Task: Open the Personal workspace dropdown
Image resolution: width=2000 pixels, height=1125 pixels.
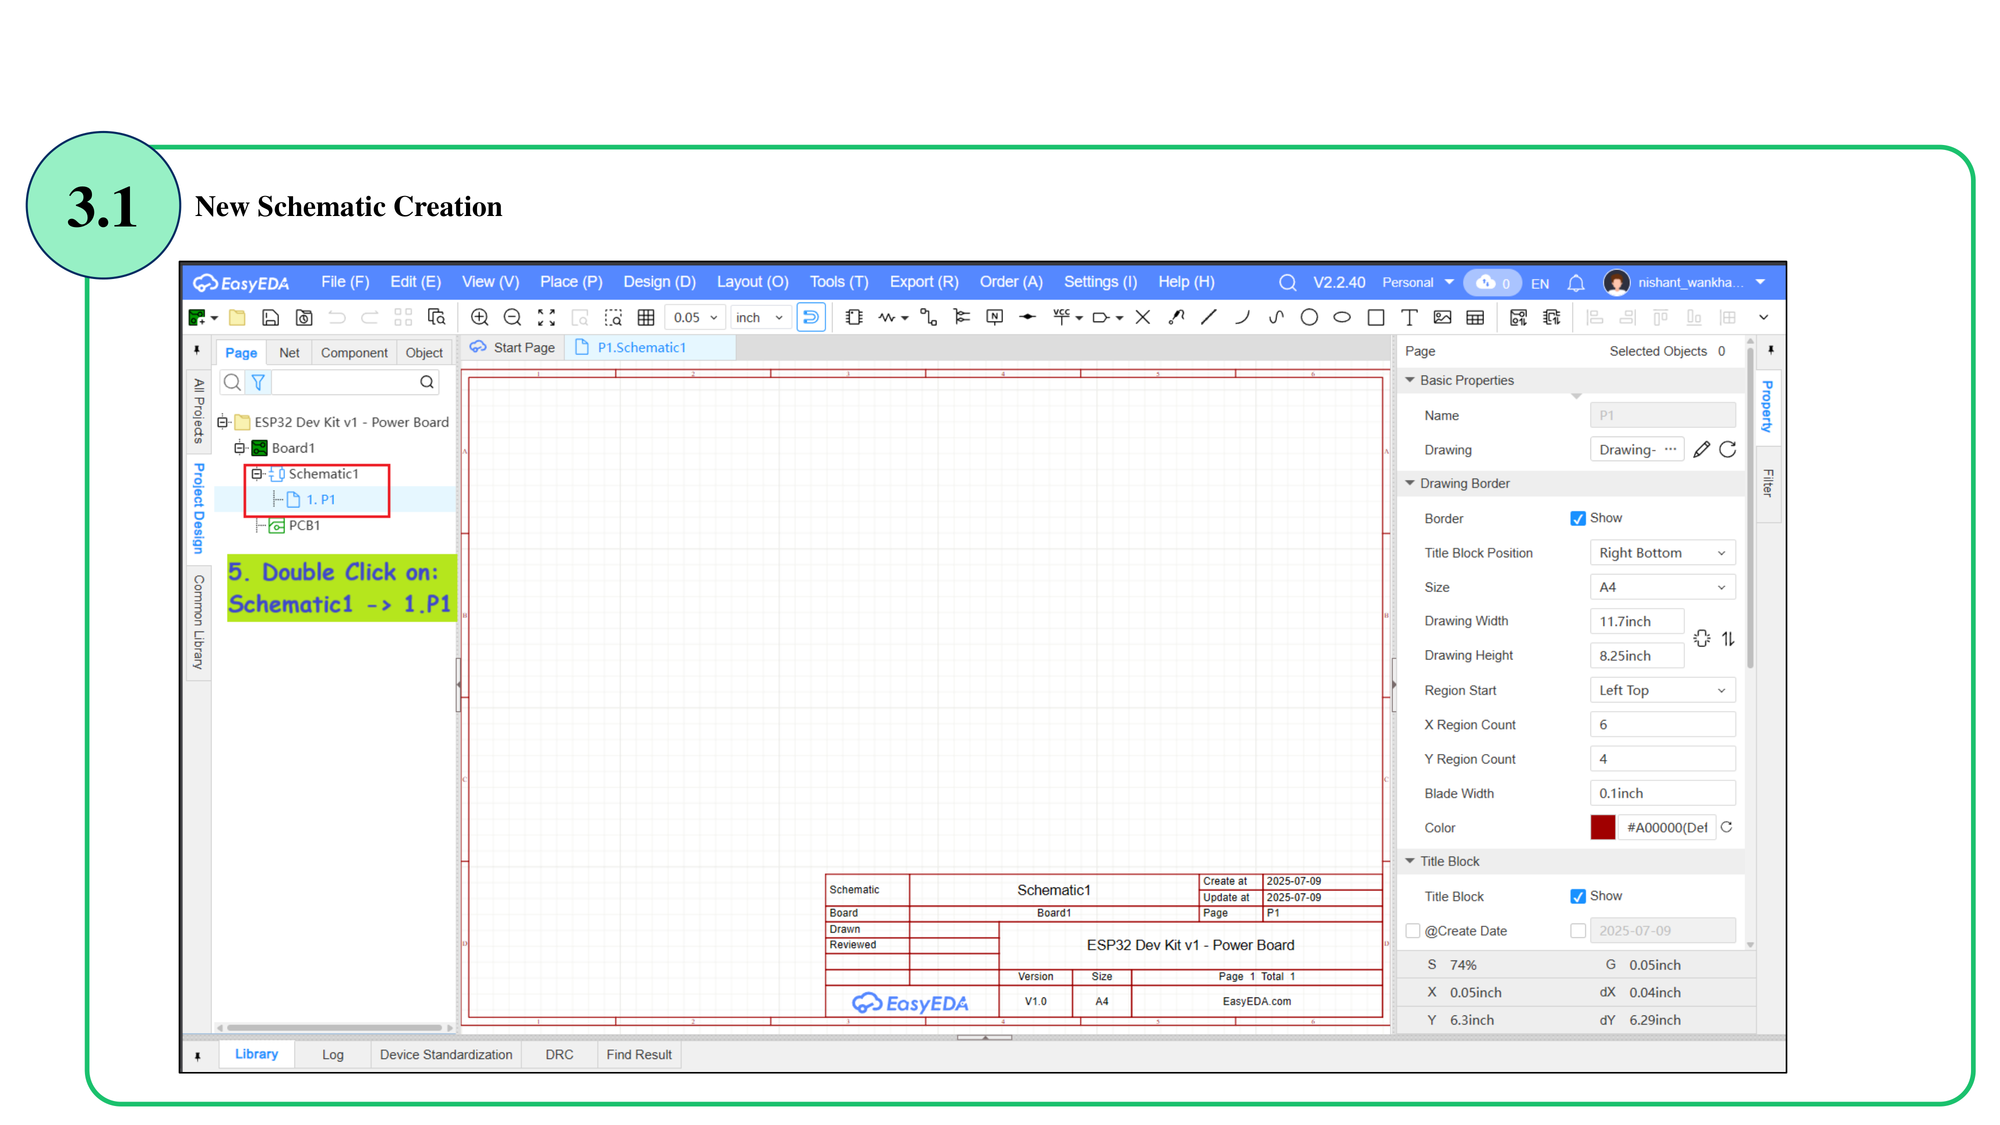Action: coord(1418,283)
